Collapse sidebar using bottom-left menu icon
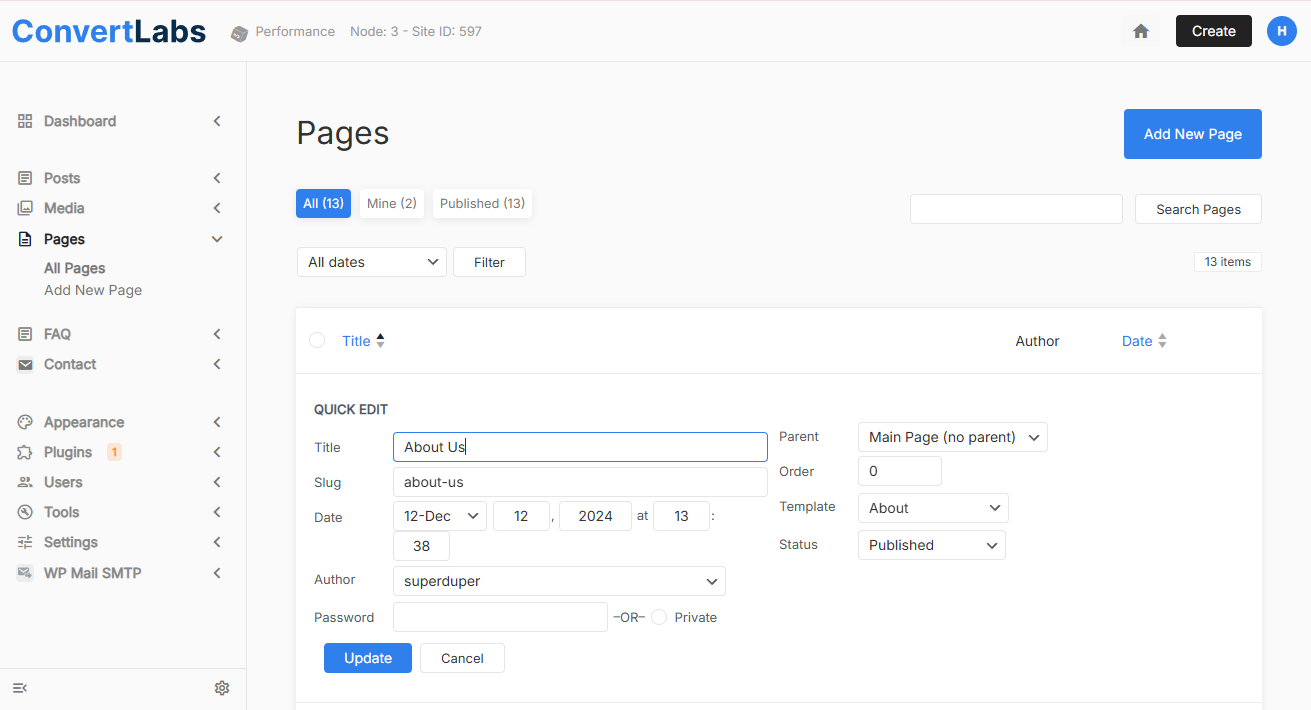This screenshot has height=710, width=1311. point(20,688)
